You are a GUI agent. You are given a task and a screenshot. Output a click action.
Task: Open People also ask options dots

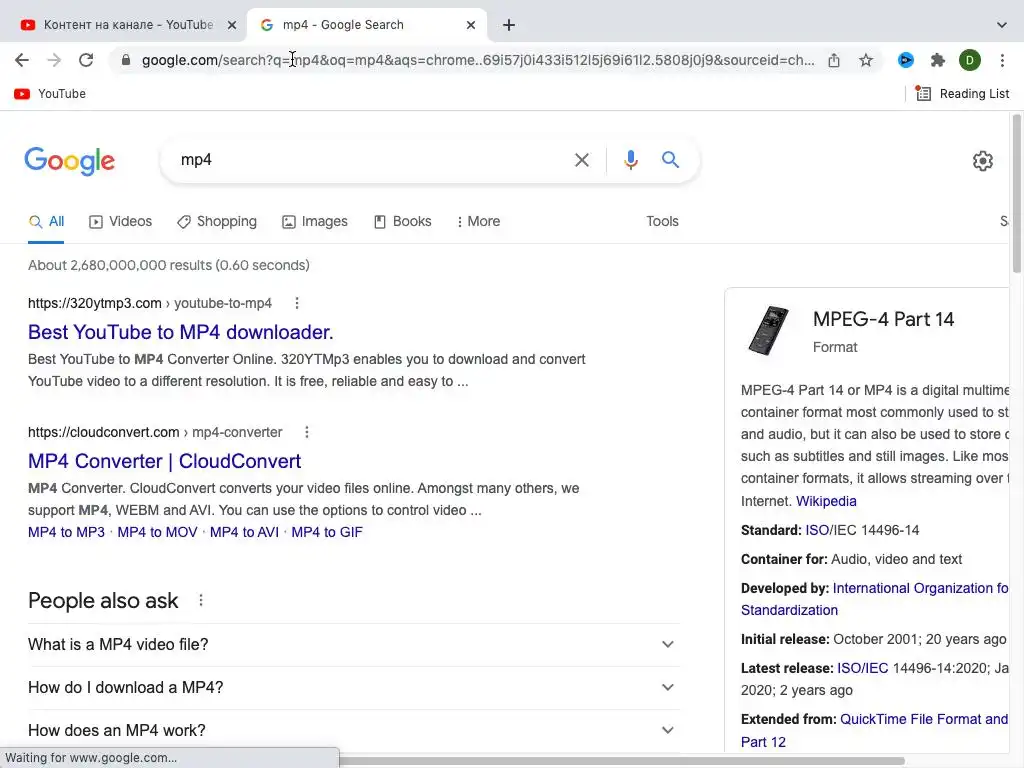click(200, 600)
